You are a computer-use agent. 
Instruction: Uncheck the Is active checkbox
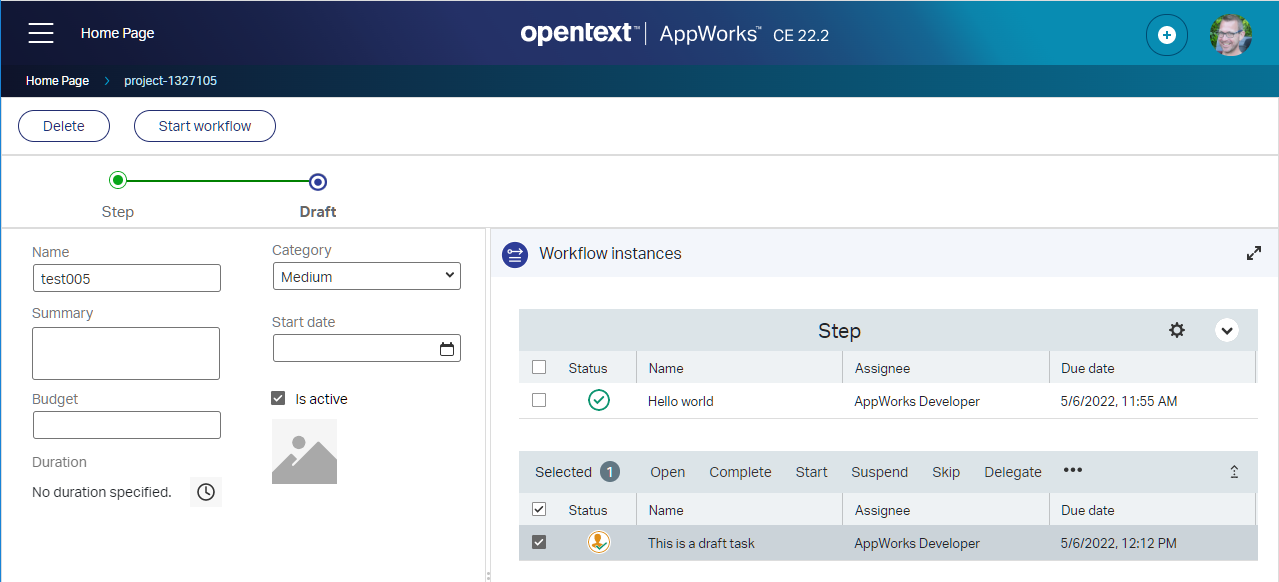coord(279,399)
